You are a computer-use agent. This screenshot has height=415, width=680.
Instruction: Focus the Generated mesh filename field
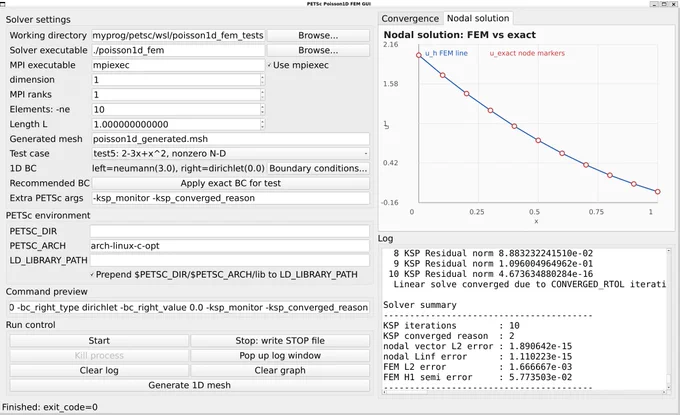click(230, 139)
